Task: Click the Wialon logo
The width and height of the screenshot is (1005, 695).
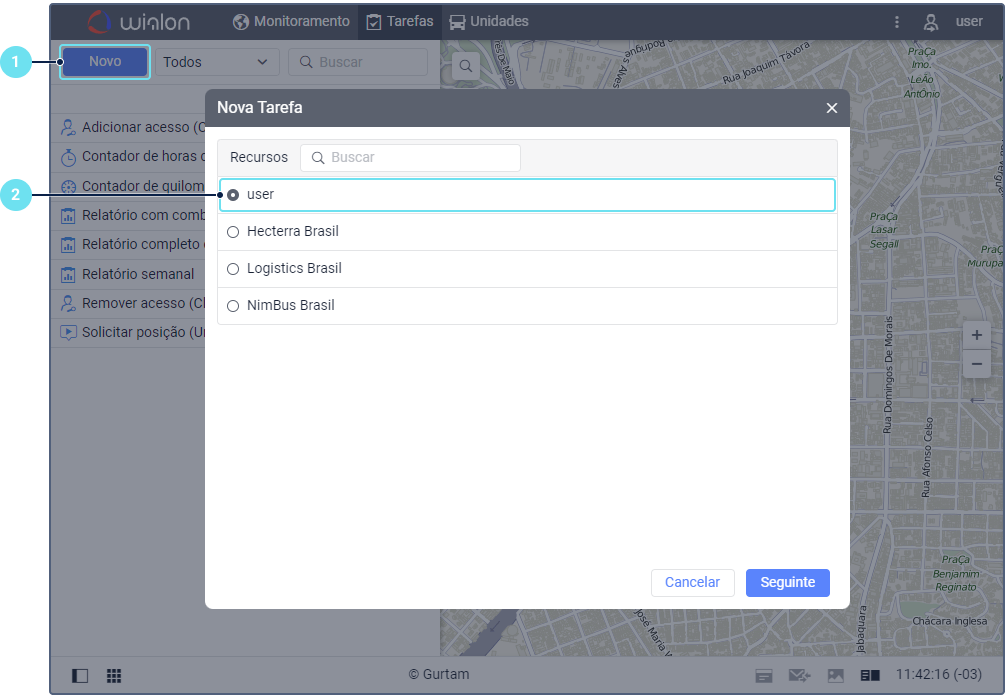Action: tap(138, 22)
